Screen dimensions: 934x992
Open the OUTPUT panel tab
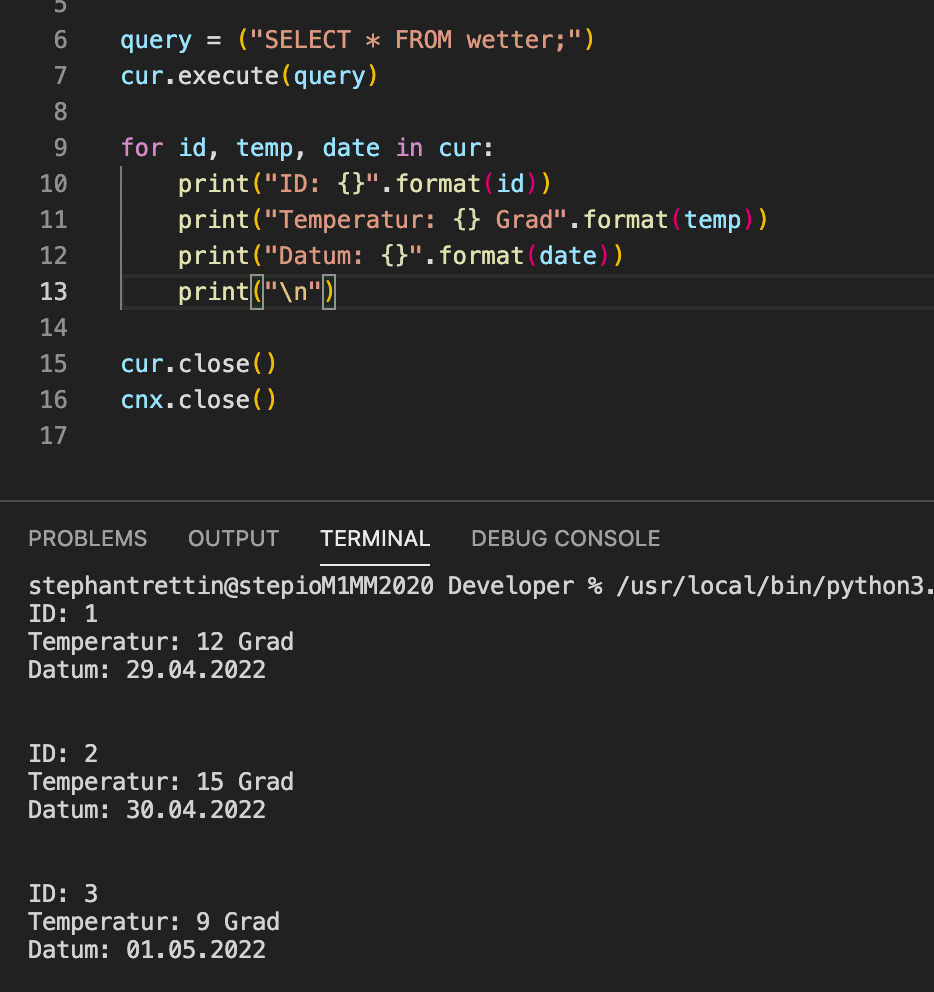(233, 538)
